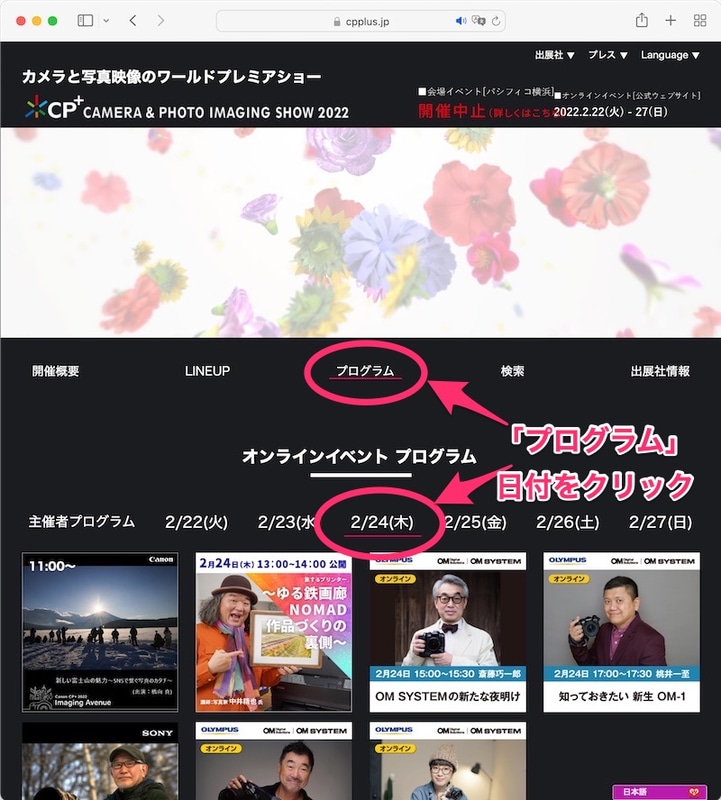Viewport: 721px width, 800px height.
Task: Click the cpplus.jp address bar
Action: tap(361, 21)
